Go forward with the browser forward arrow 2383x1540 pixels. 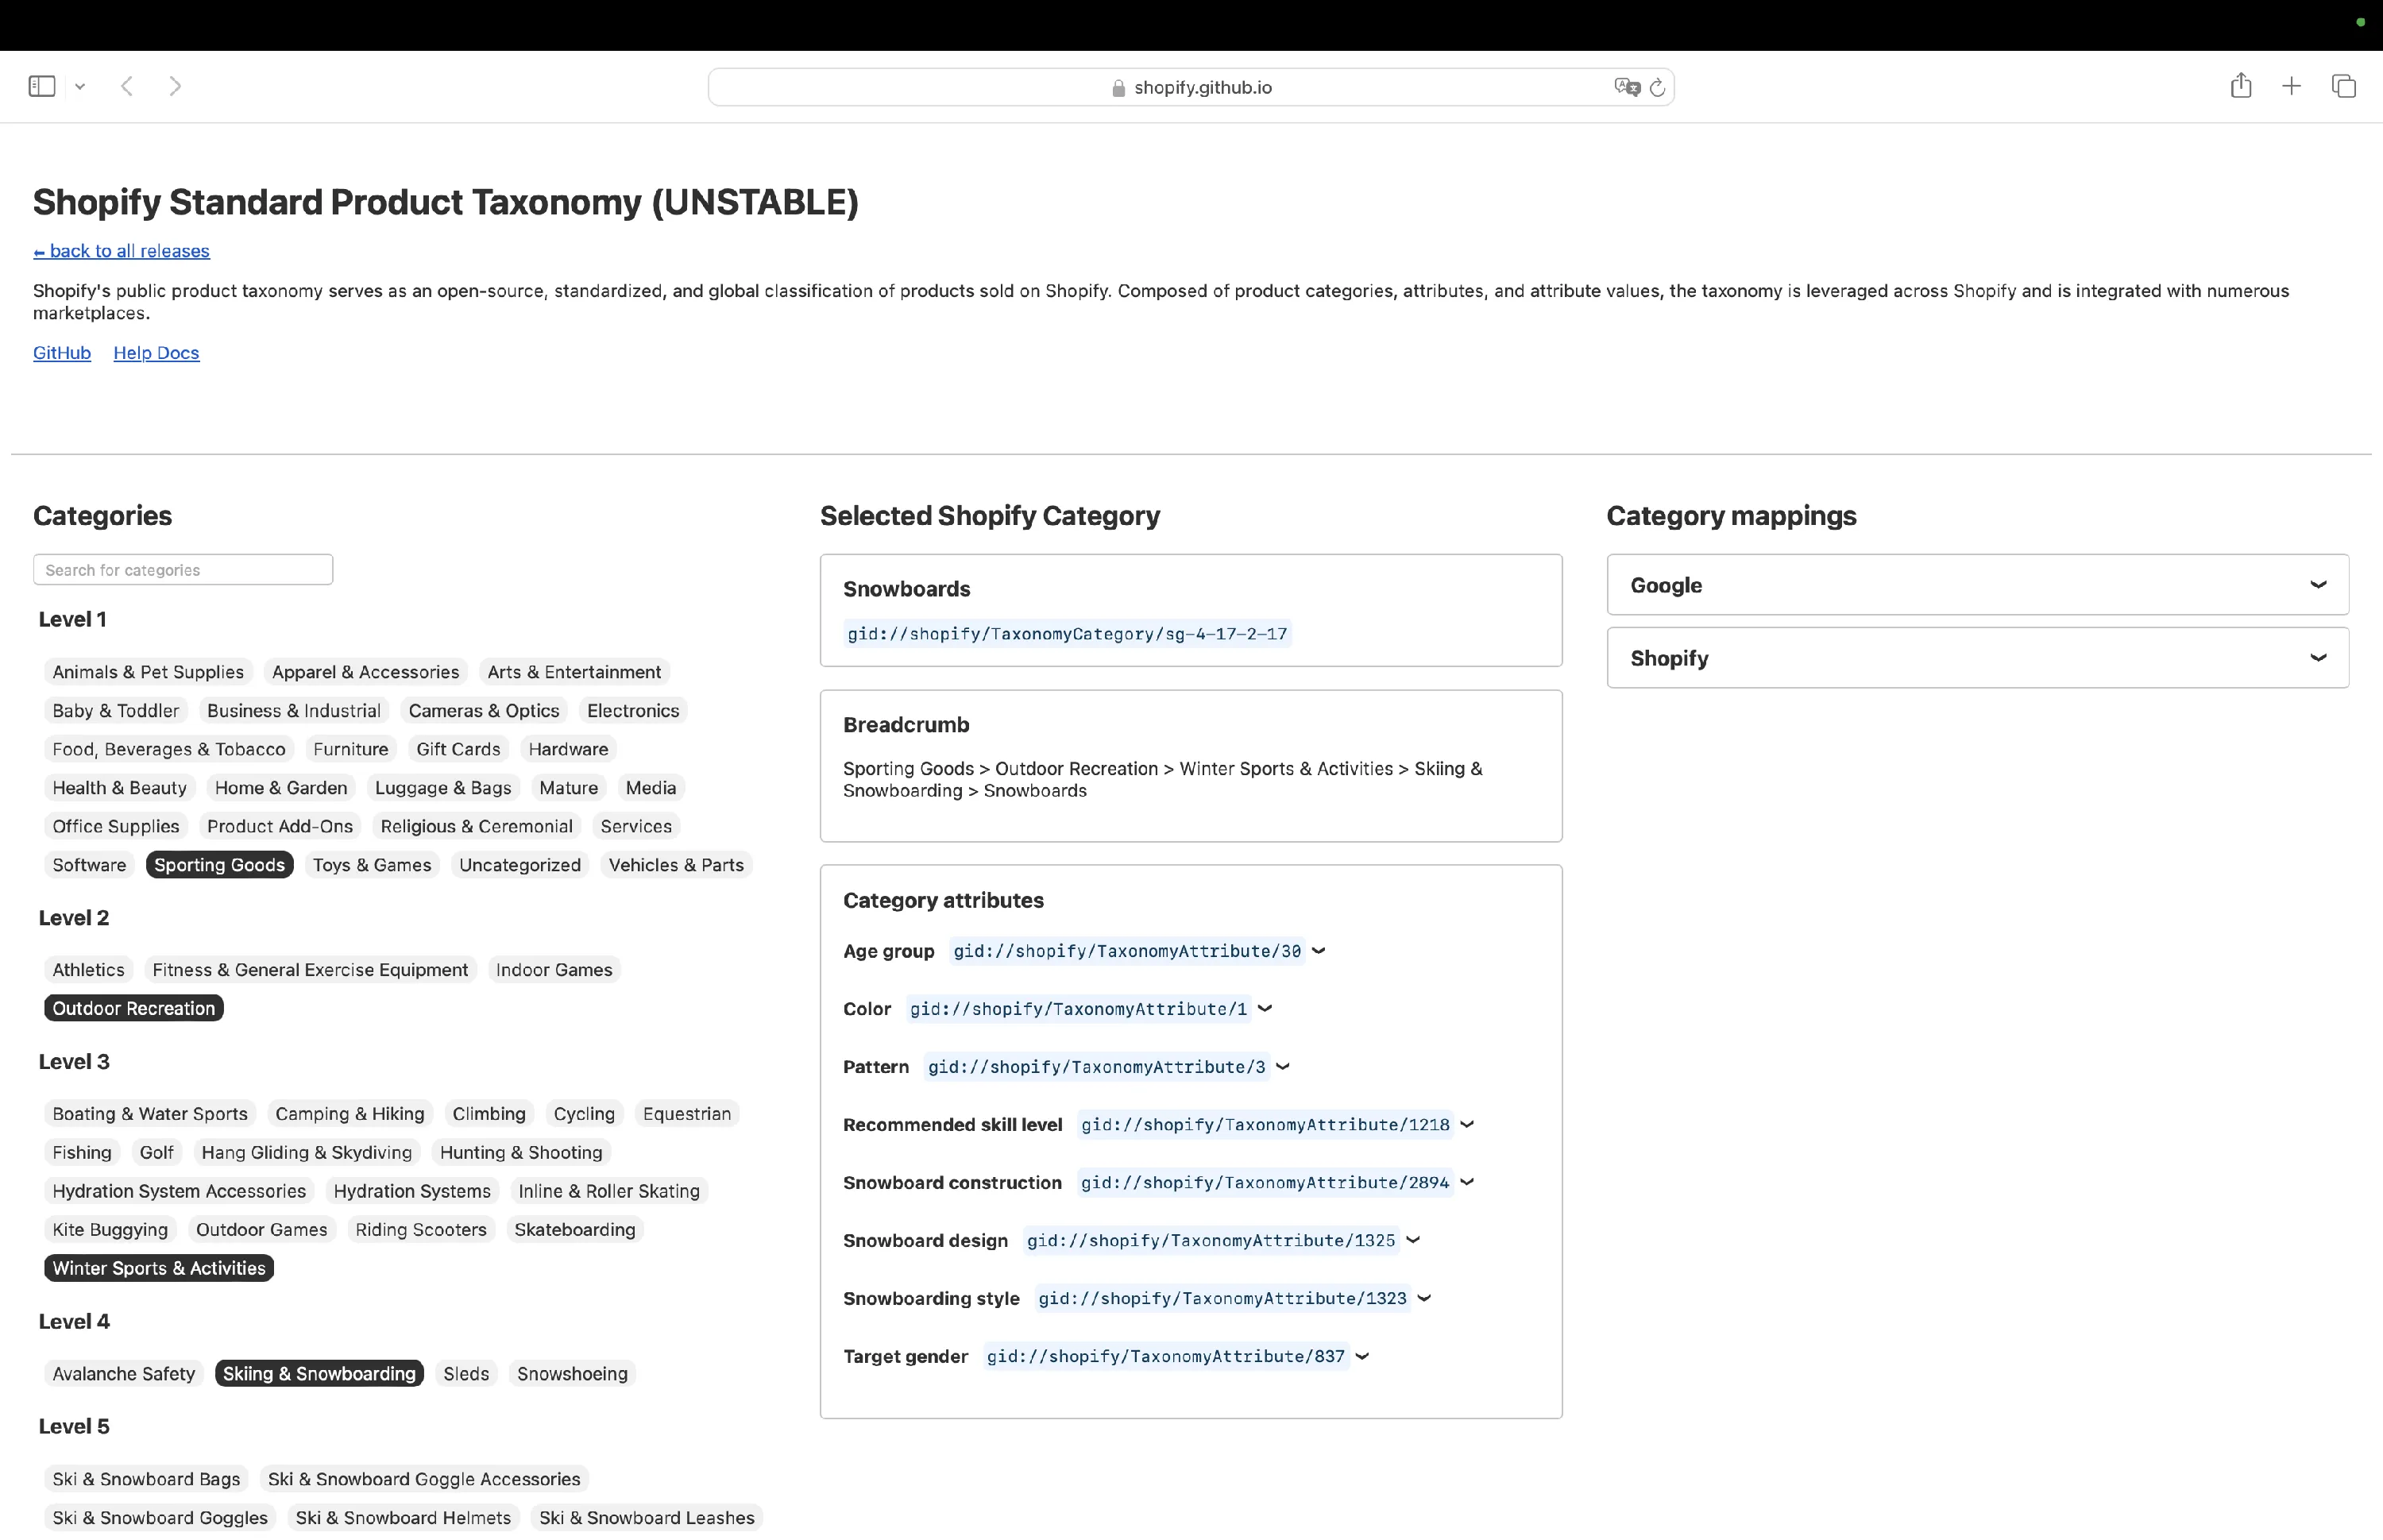tap(175, 86)
